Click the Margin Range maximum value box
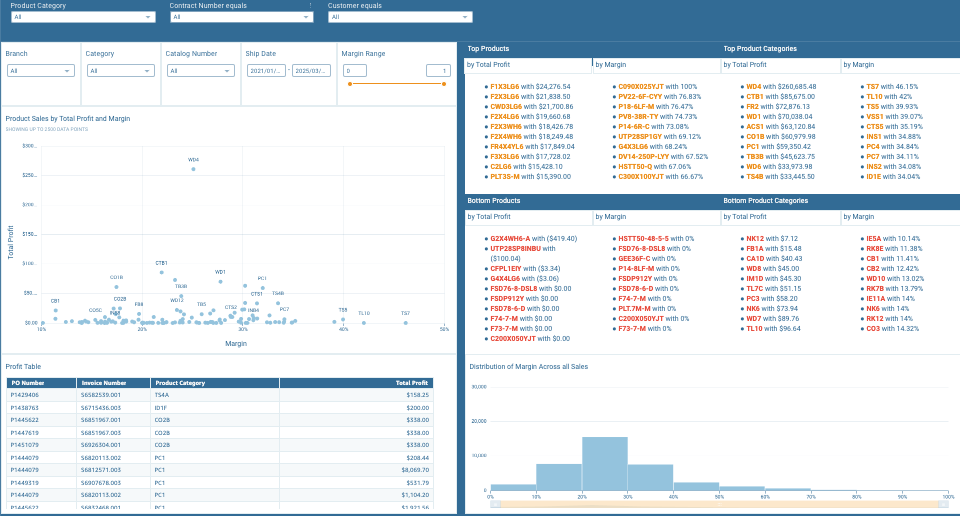Screen dimensions: 960x516 coord(438,71)
